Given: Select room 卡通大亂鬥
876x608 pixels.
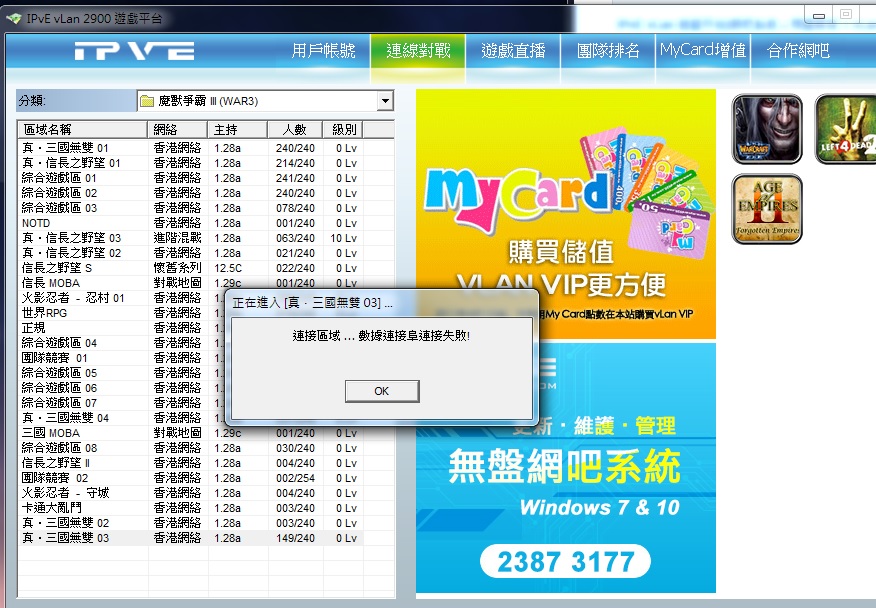Looking at the screenshot, I should [x=191, y=508].
